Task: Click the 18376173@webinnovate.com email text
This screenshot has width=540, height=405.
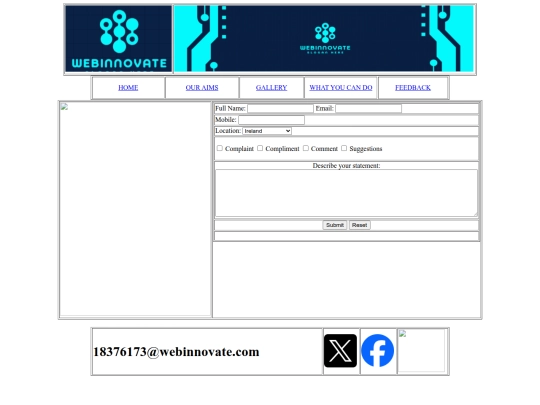Action: click(x=176, y=352)
